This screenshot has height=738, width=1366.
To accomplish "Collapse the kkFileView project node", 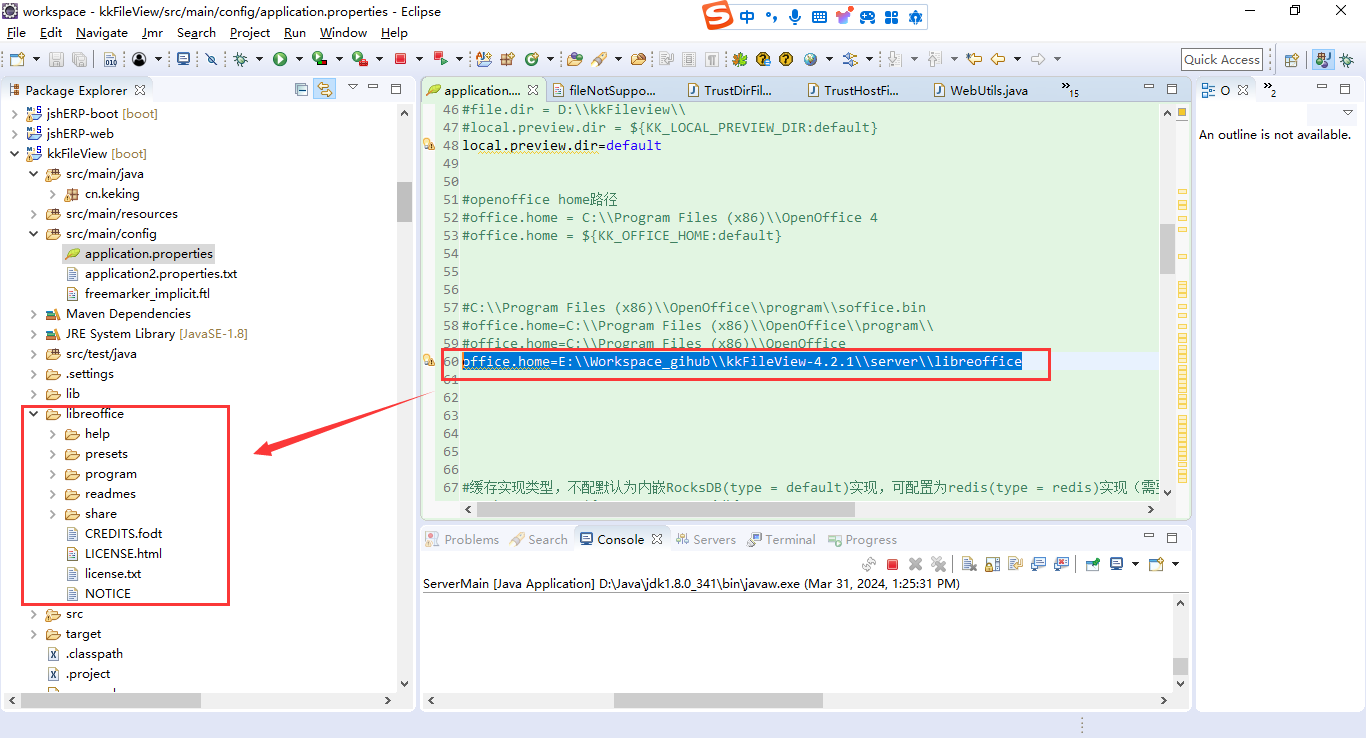I will [x=14, y=154].
